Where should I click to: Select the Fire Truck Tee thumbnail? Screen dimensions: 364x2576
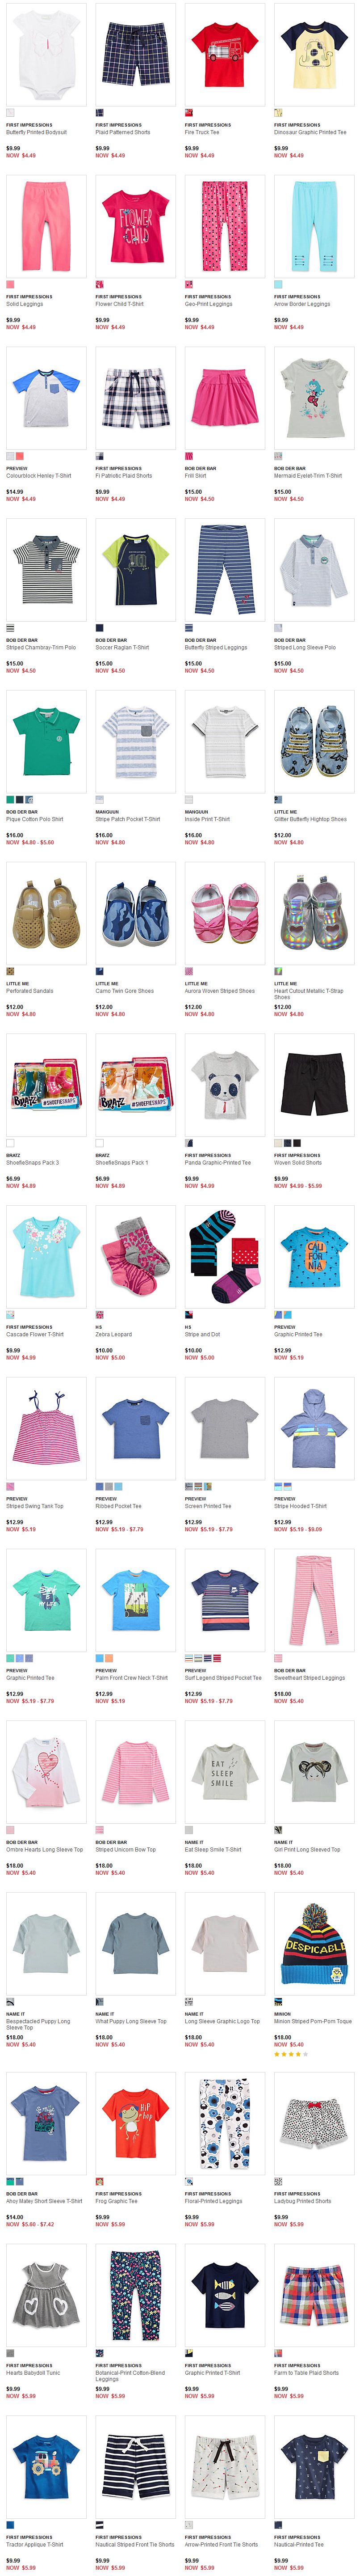pos(225,54)
